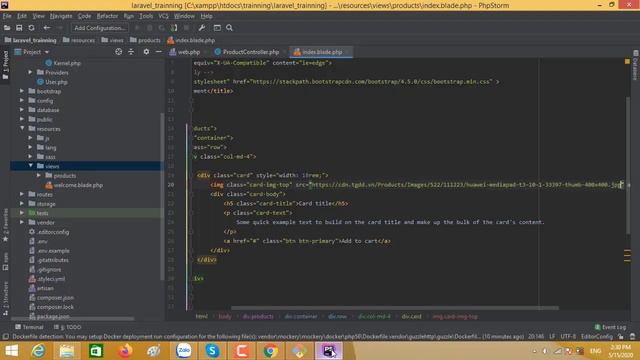The image size is (640, 360).
Task: Open the Navigate menu
Action: [x=61, y=16]
